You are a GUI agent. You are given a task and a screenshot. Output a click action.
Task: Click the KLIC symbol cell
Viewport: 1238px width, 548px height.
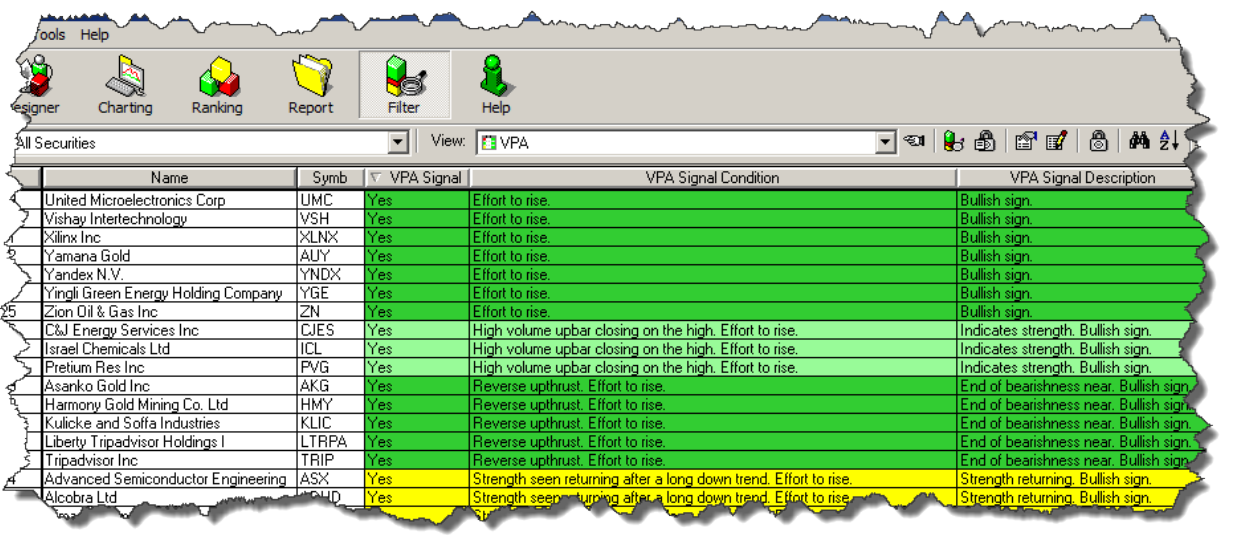(x=330, y=423)
